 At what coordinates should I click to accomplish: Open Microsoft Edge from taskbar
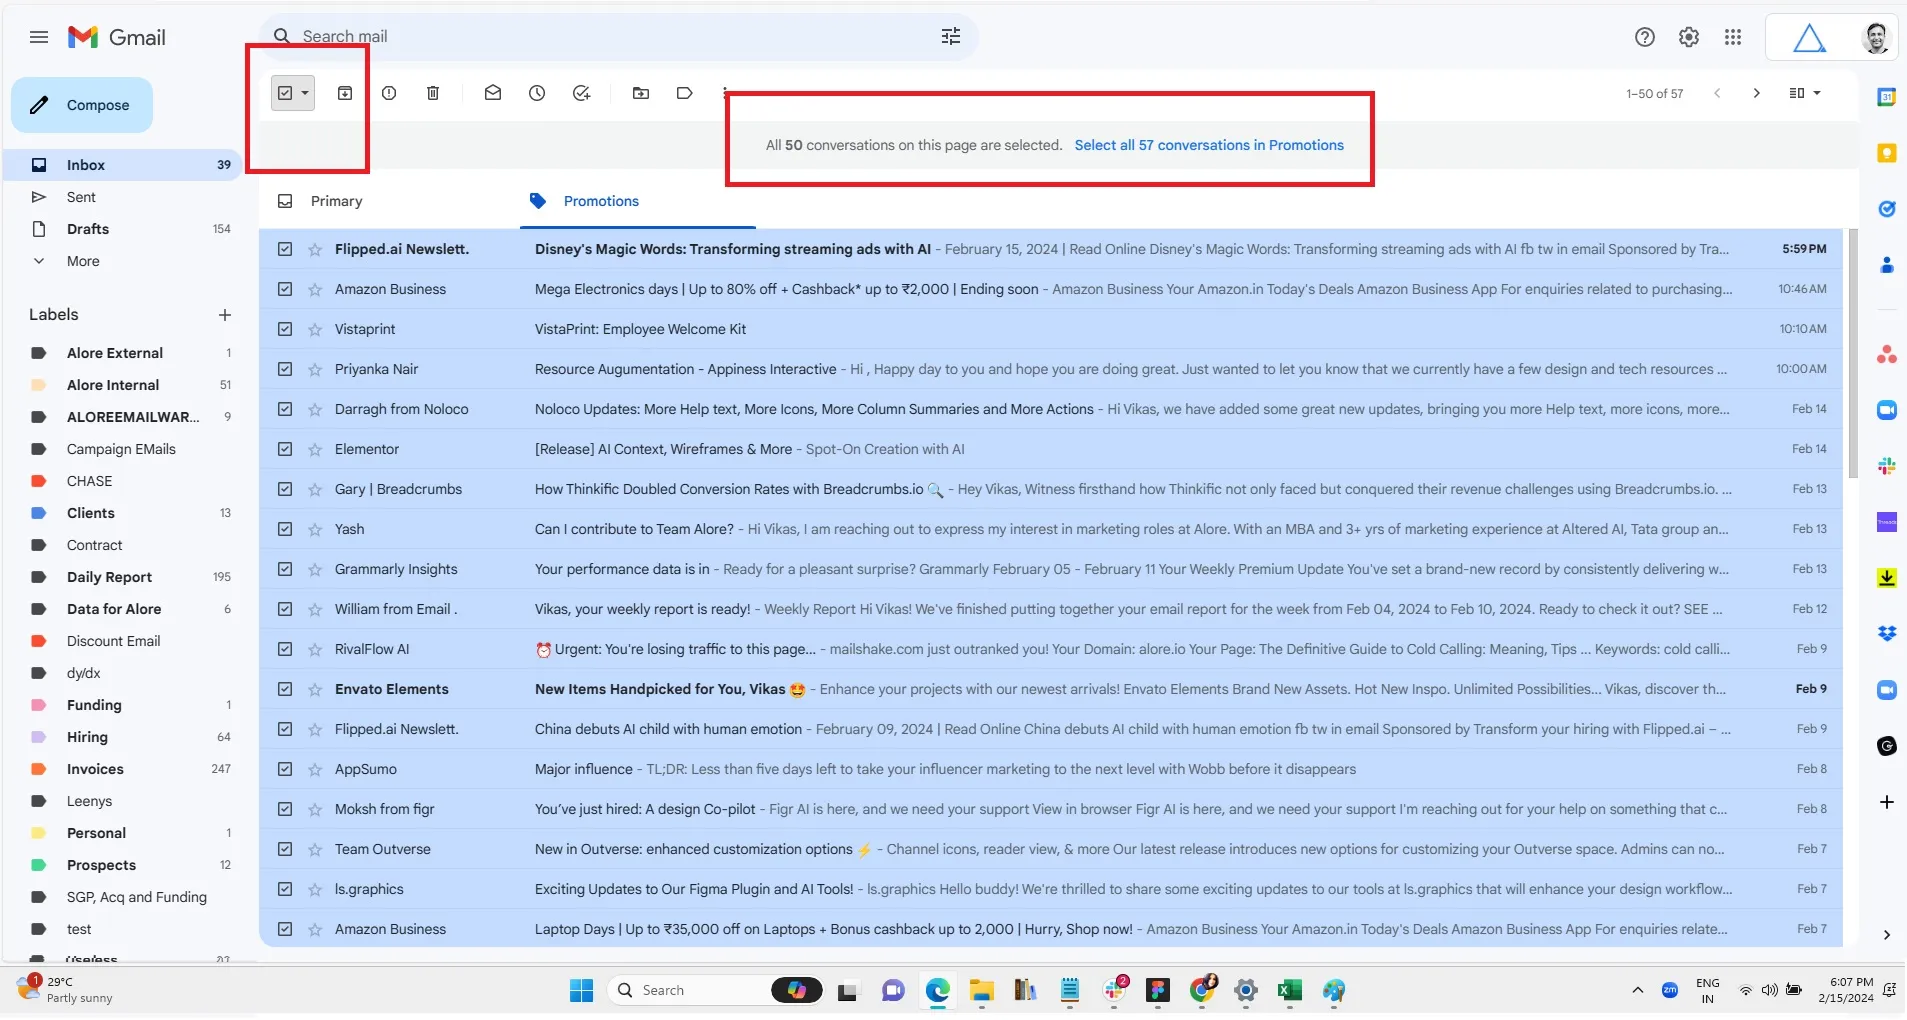click(x=938, y=990)
